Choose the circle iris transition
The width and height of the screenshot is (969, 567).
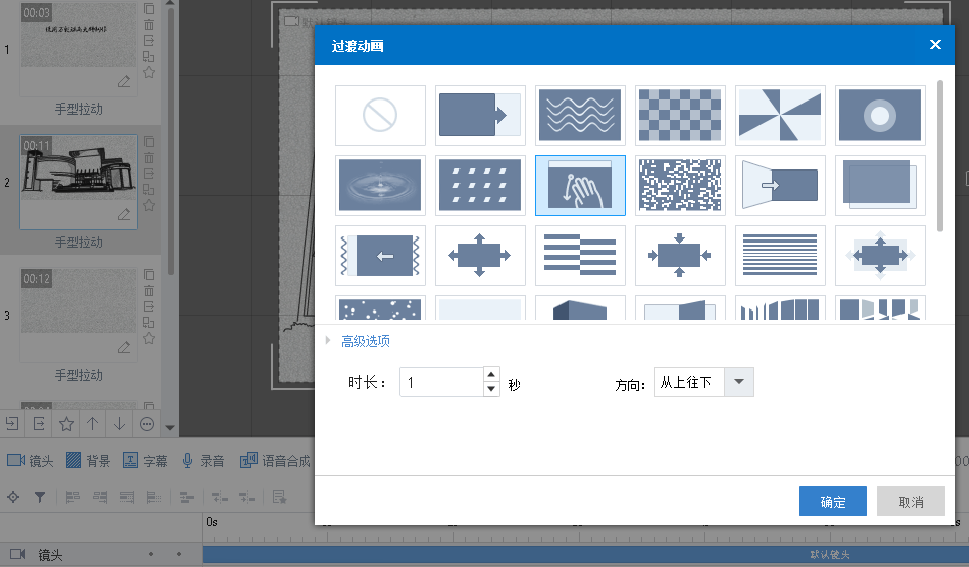pos(880,115)
